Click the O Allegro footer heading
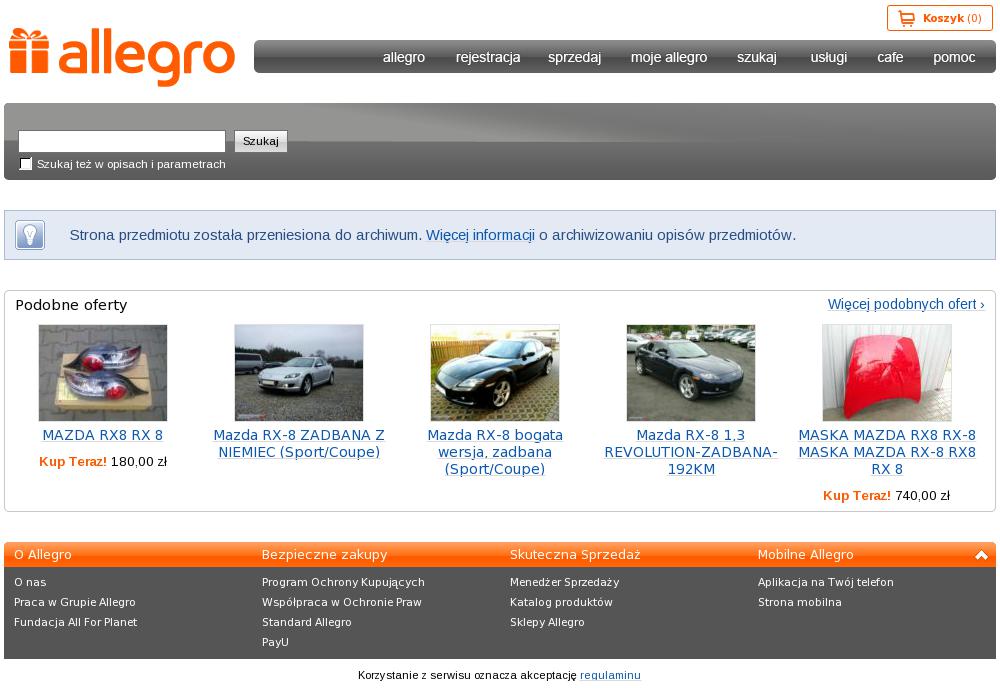This screenshot has width=1000, height=695. [x=43, y=555]
